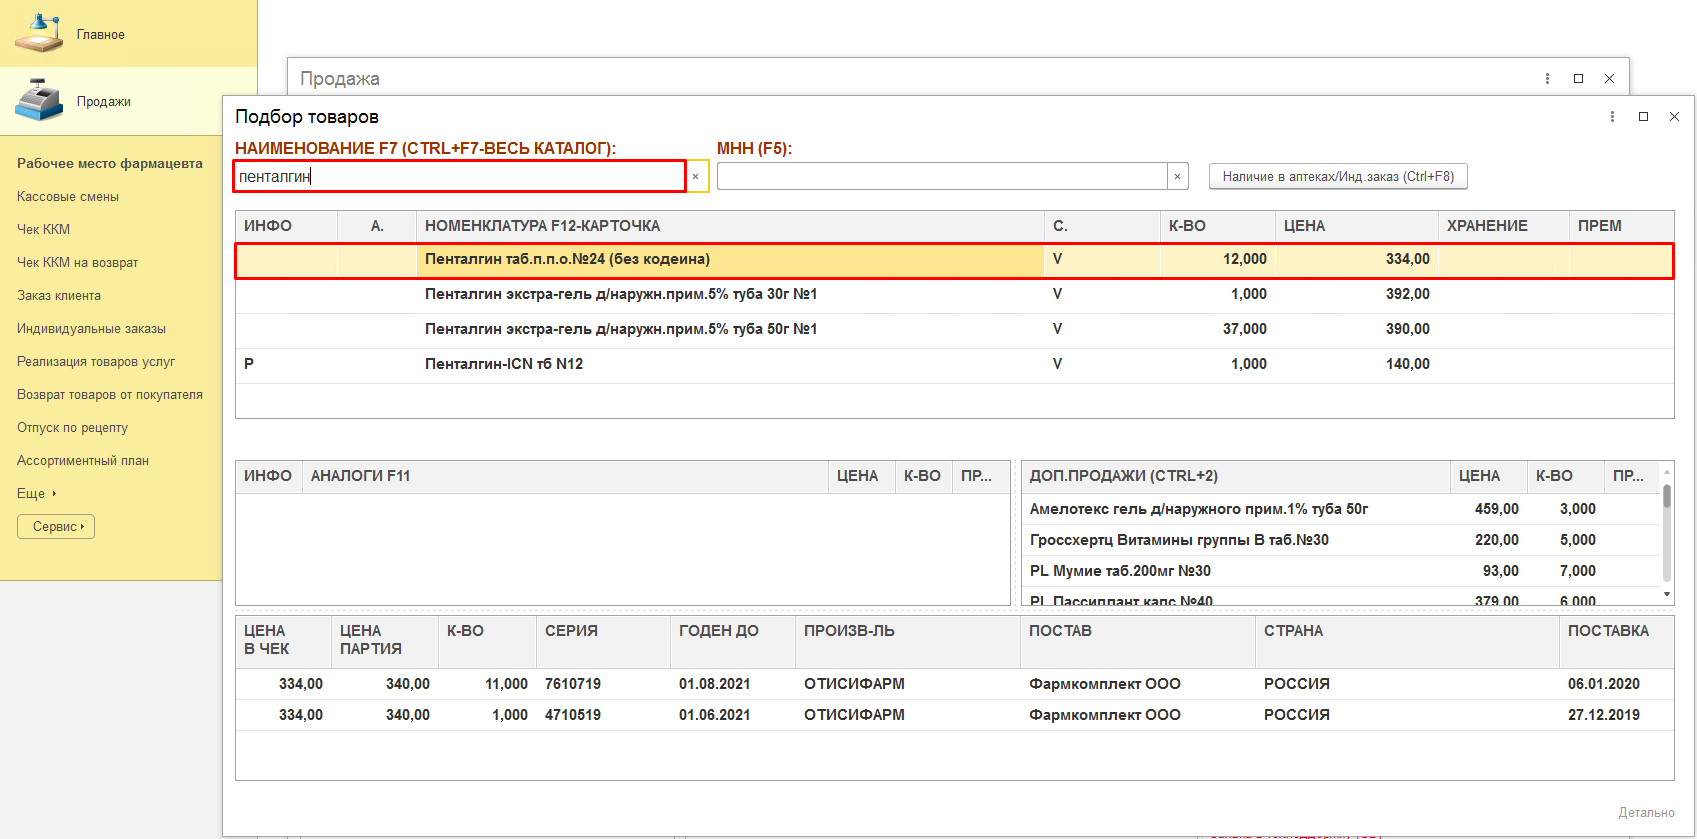Open the Продажа window three-dot menu
Image resolution: width=1697 pixels, height=839 pixels.
(1547, 79)
